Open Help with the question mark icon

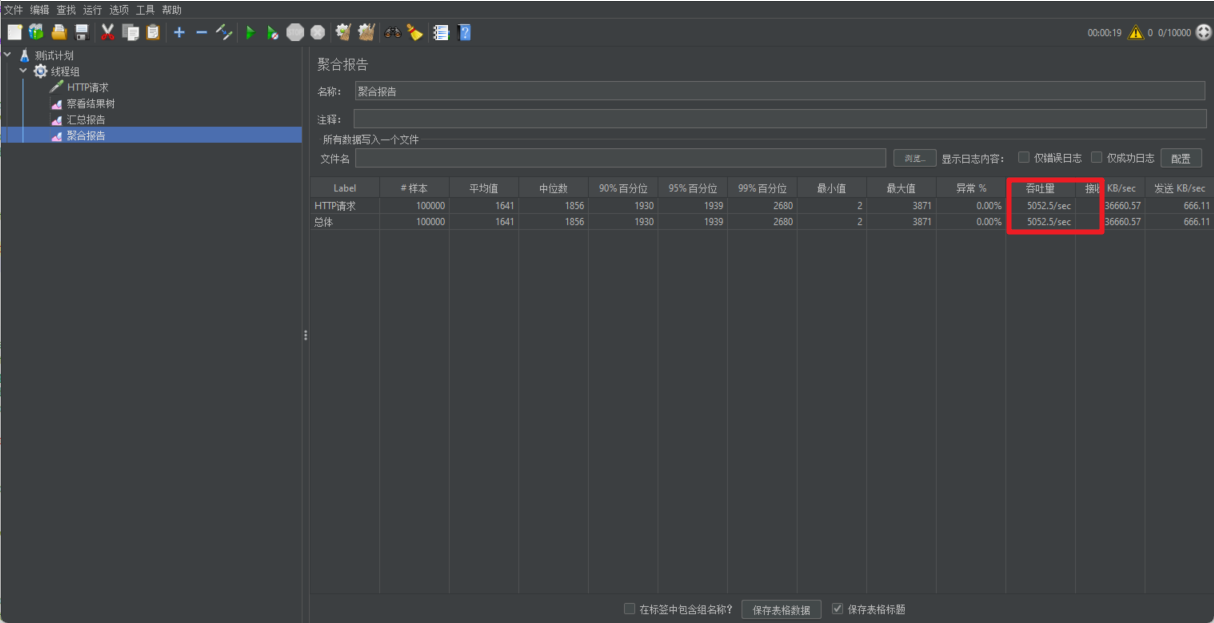[464, 32]
